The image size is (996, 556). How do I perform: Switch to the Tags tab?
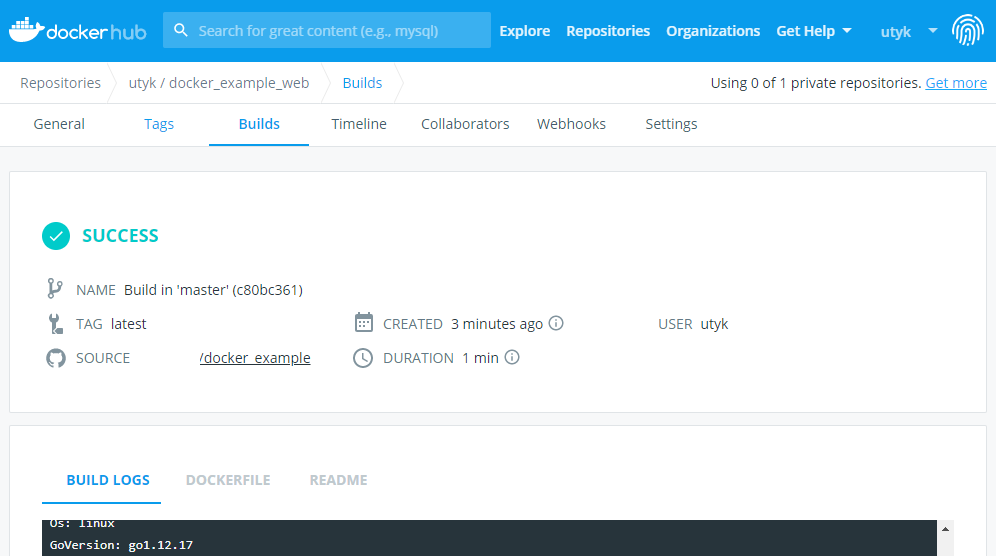pos(159,124)
